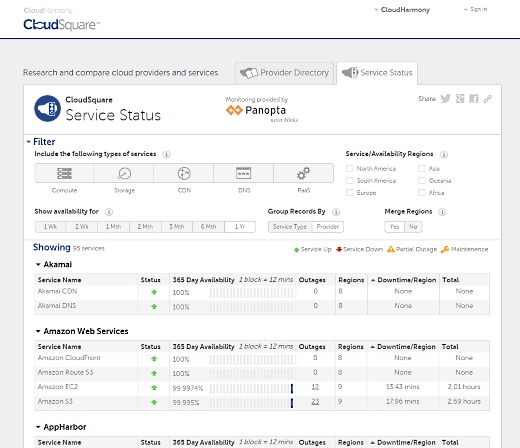Click the Akamai CDN availability bar

tap(251, 293)
